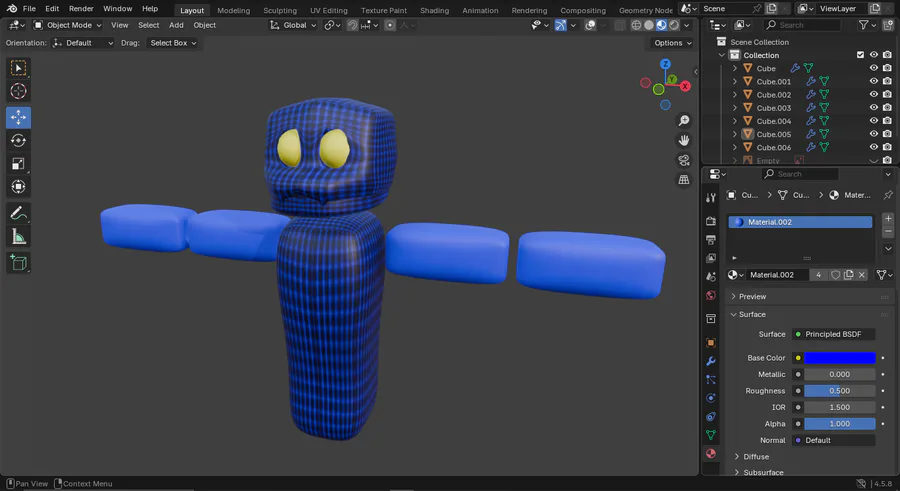
Task: Toggle eye visibility for Cube.005
Action: pos(874,134)
